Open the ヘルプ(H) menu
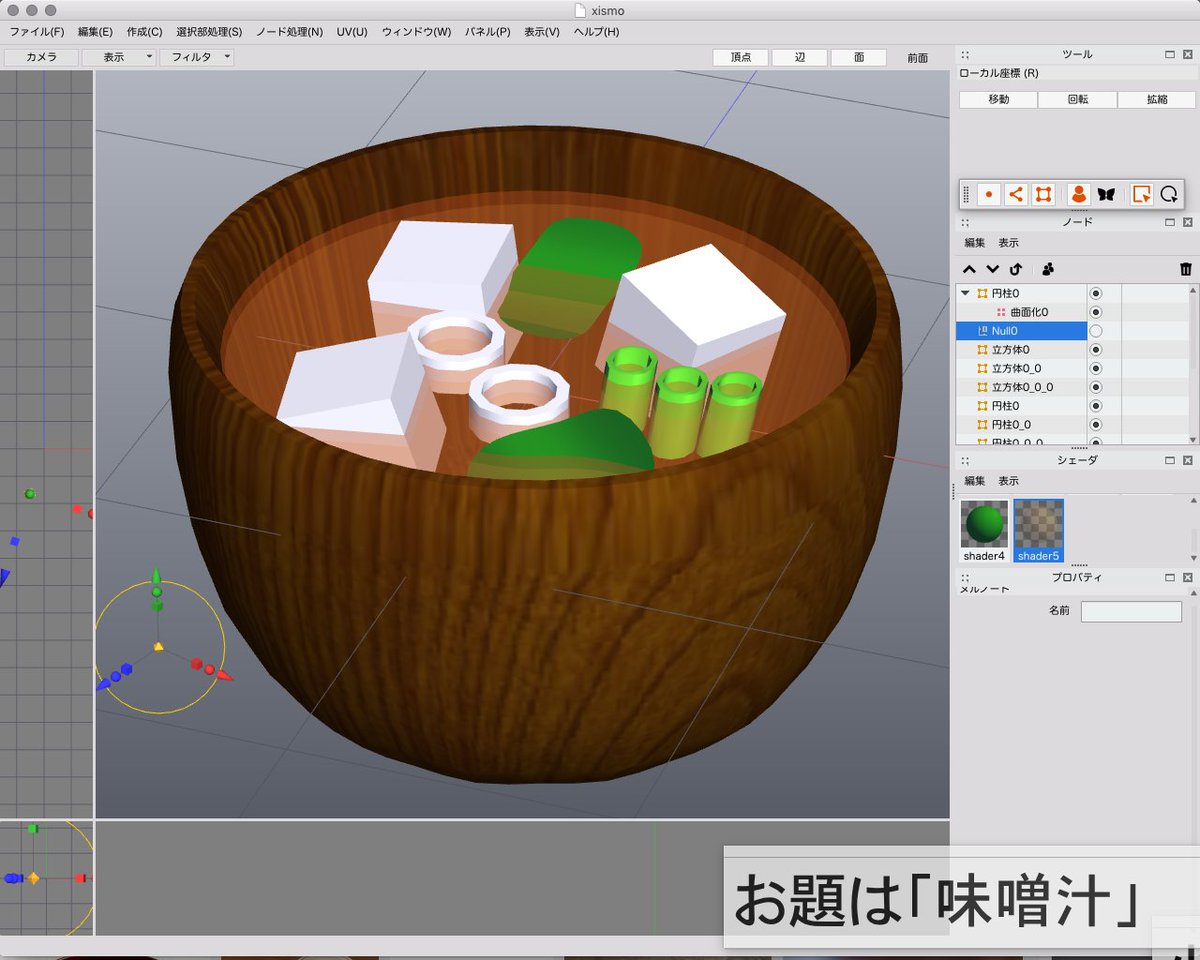Viewport: 1200px width, 960px height. (596, 32)
